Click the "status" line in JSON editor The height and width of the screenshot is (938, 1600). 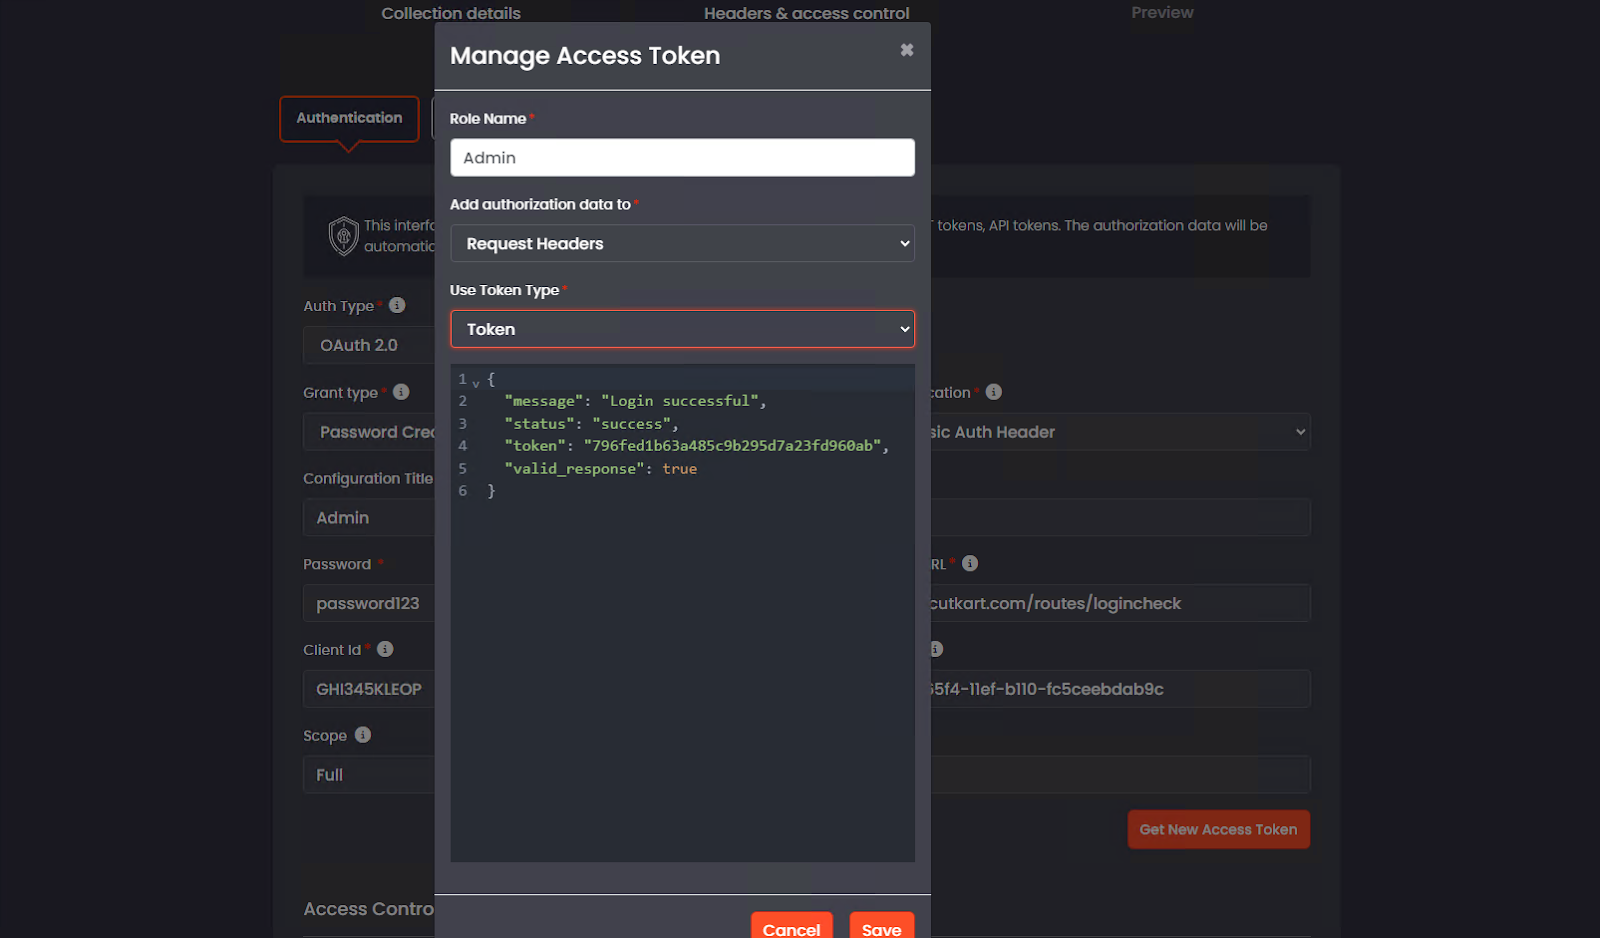[x=591, y=424]
